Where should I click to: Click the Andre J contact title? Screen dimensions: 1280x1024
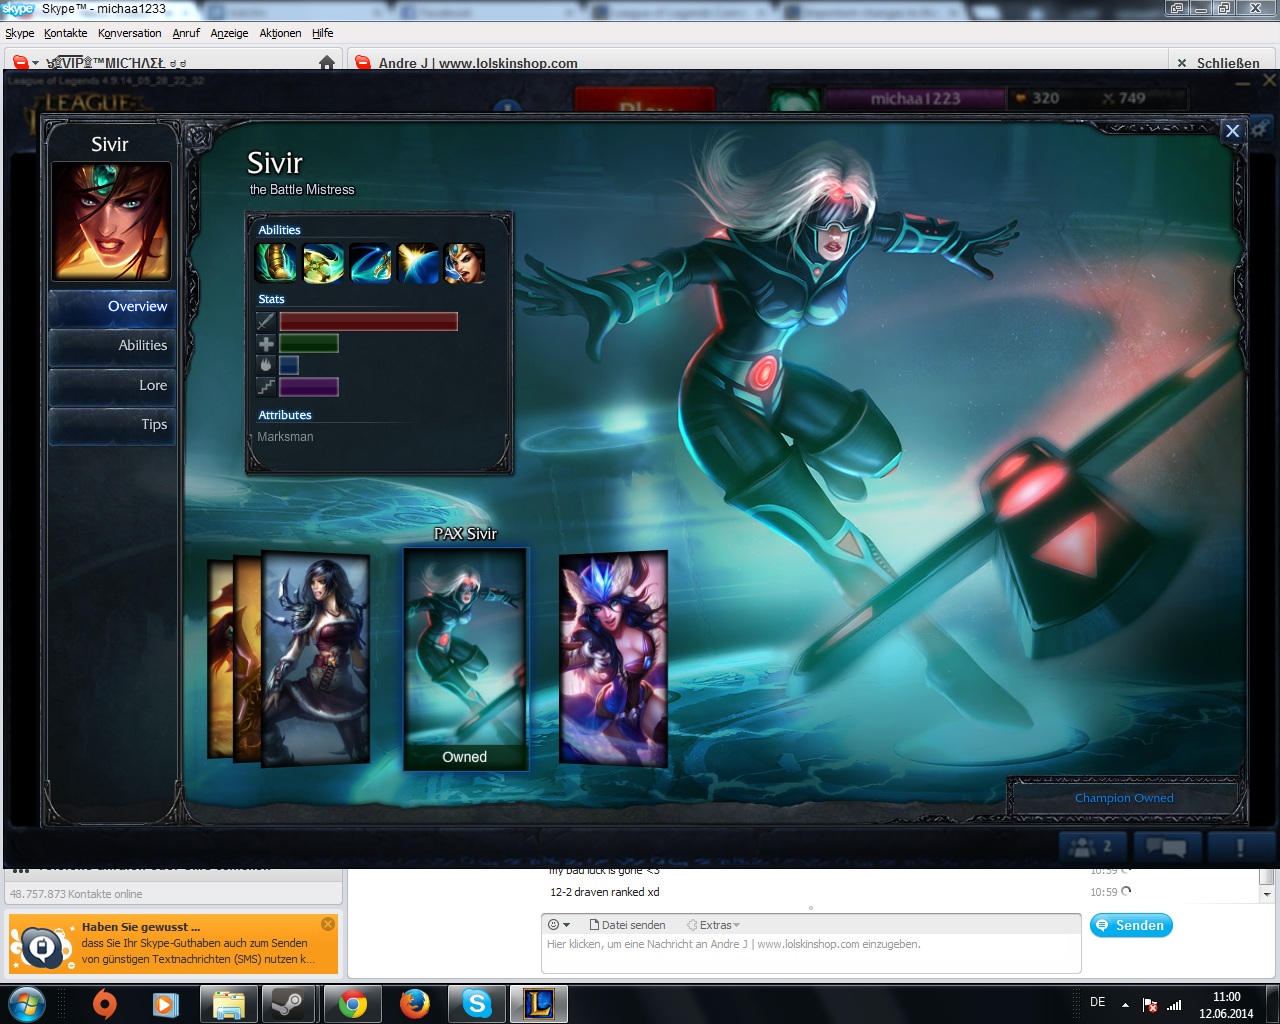[x=477, y=62]
